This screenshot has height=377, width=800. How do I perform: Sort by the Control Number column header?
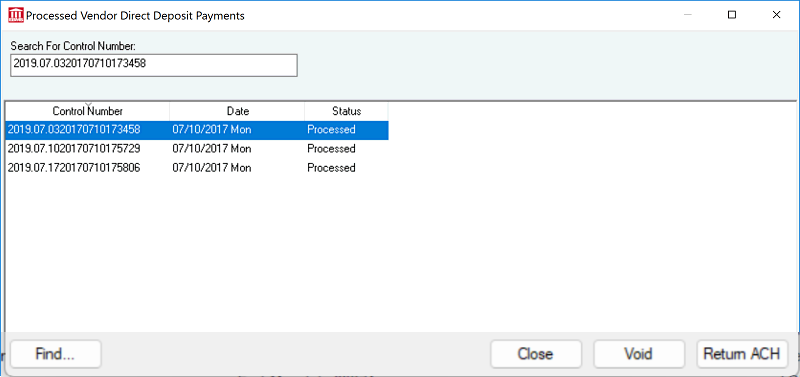point(87,111)
